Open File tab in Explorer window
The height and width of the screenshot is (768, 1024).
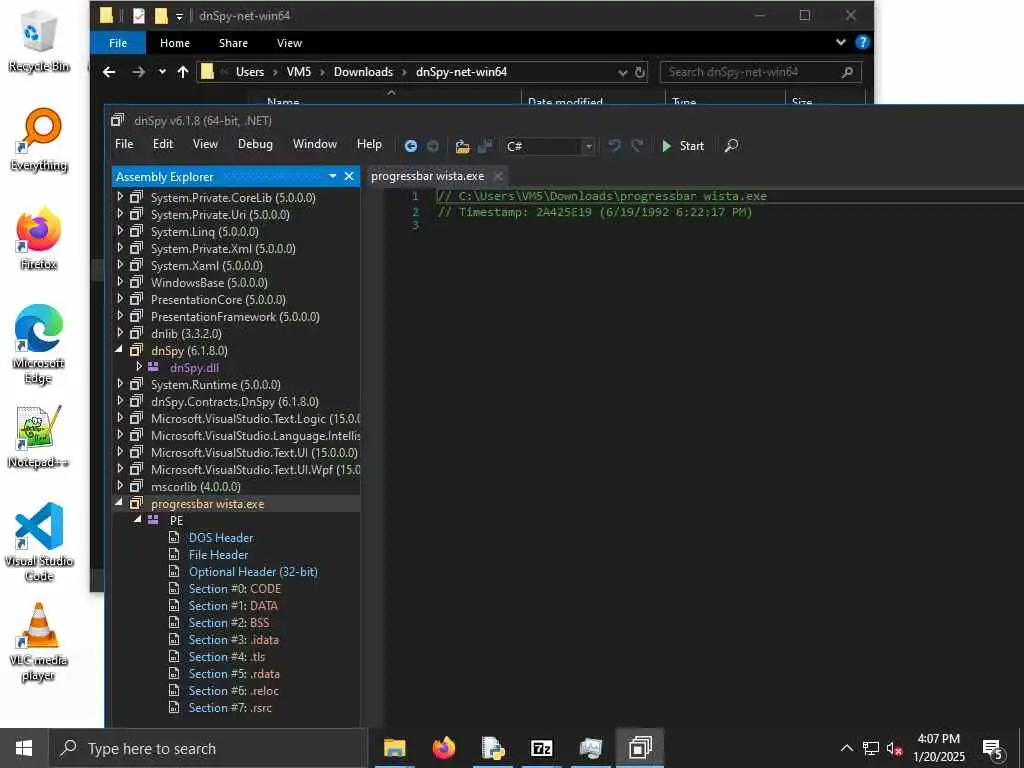point(118,42)
